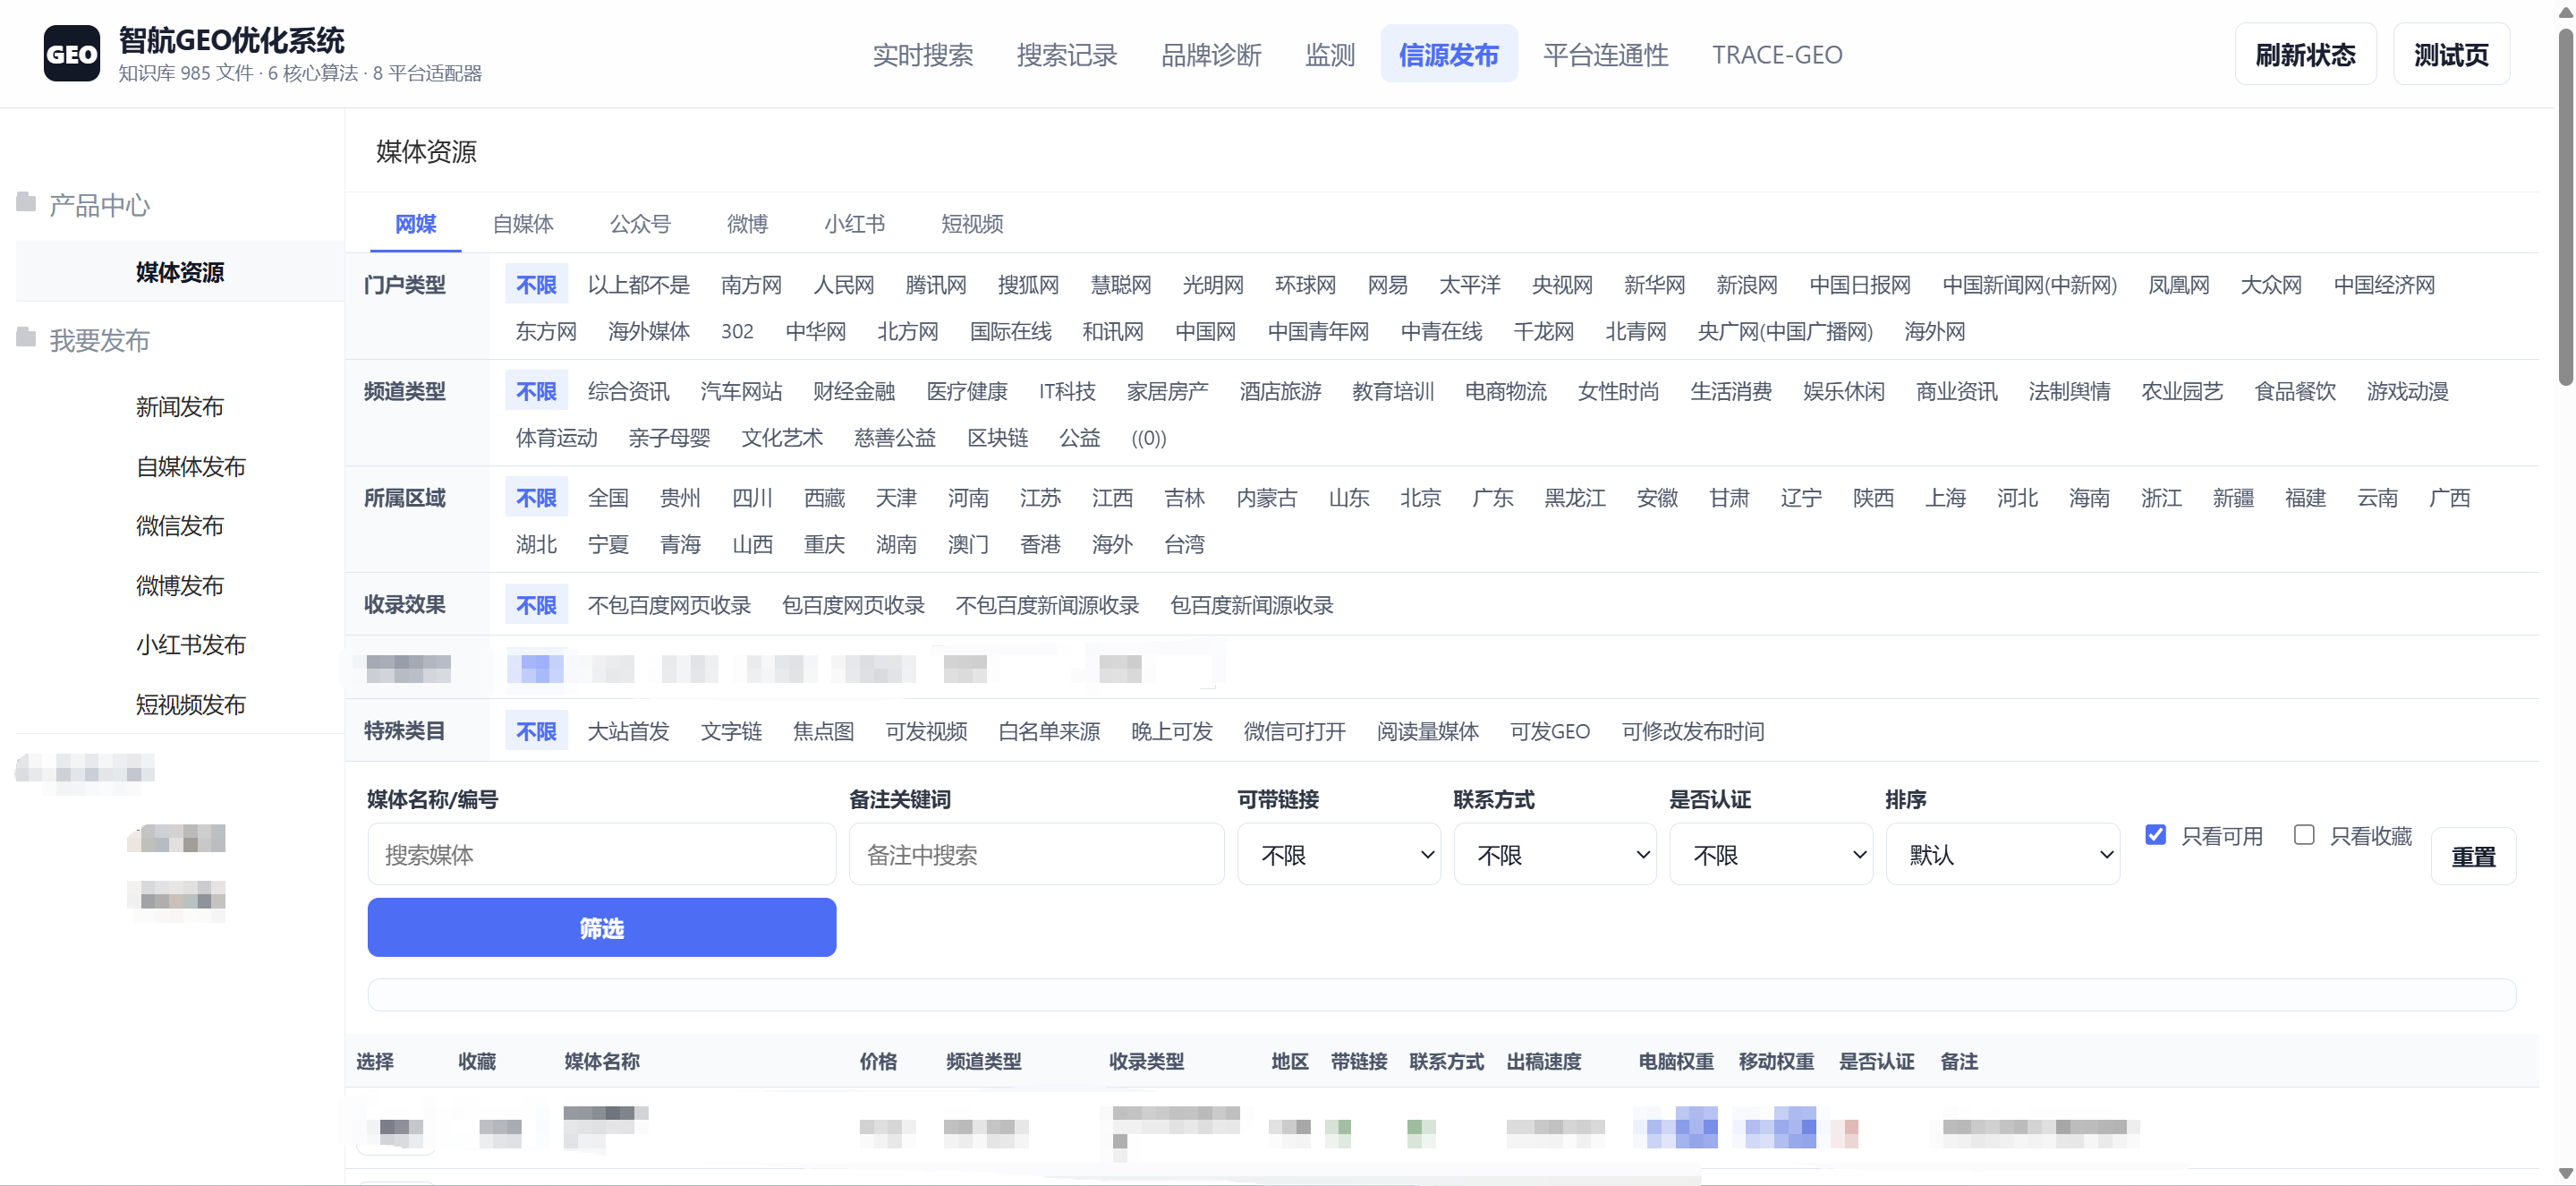2576x1186 pixels.
Task: Filter channel type by 区块链
Action: 997,438
